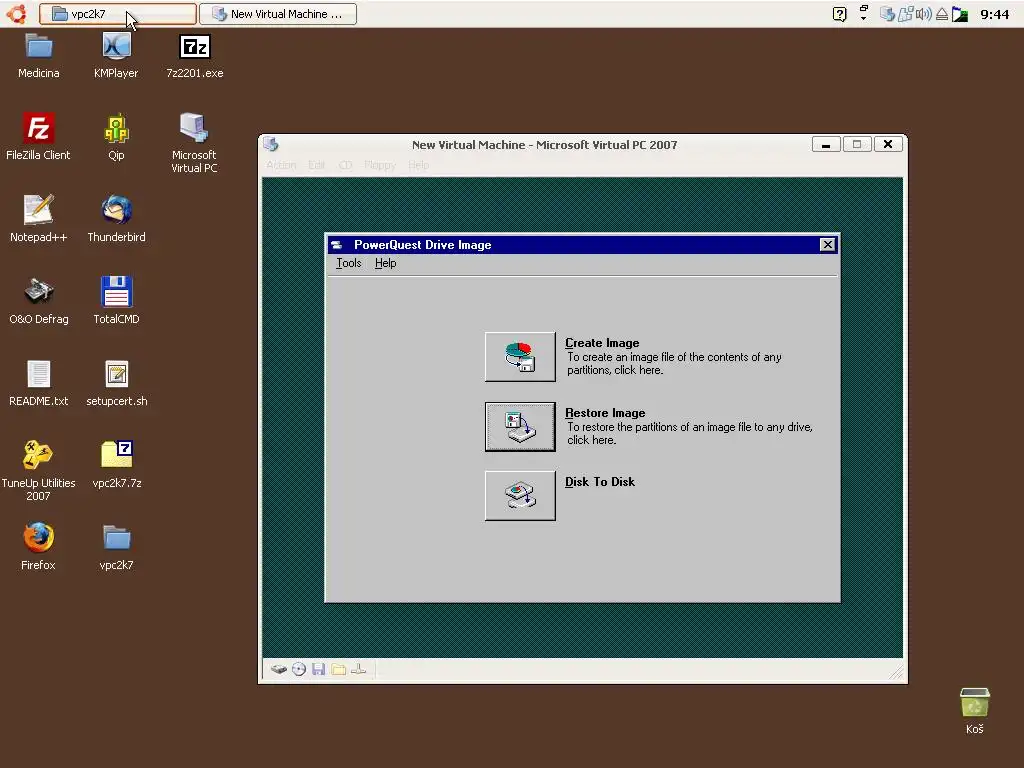Select the Notepad++ desktop icon
Image resolution: width=1024 pixels, height=768 pixels.
click(39, 219)
